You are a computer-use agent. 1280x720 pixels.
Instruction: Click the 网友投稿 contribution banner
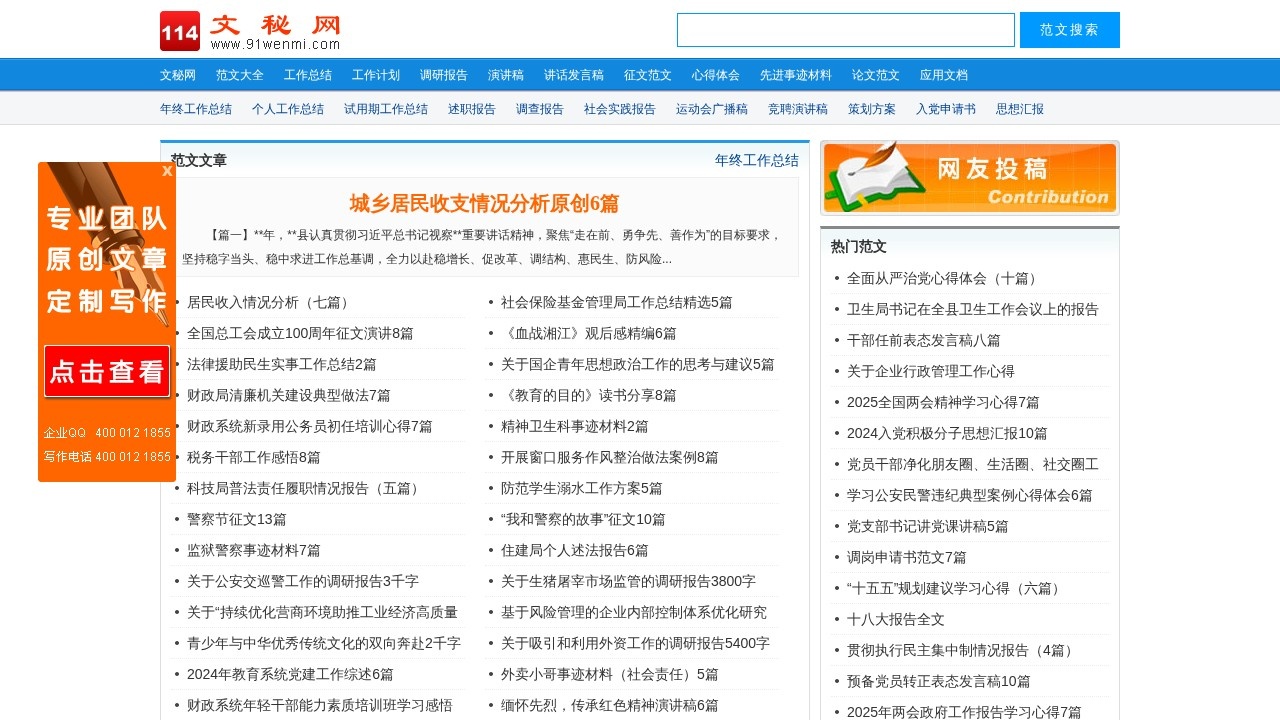968,178
